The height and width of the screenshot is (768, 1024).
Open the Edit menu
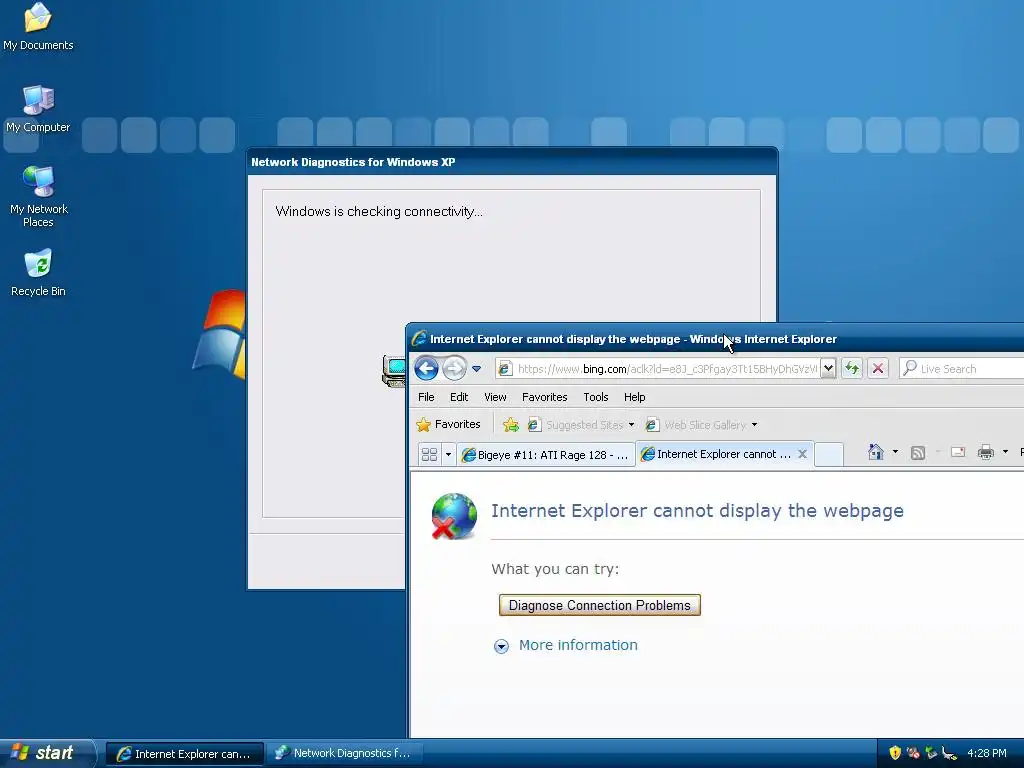[x=458, y=397]
